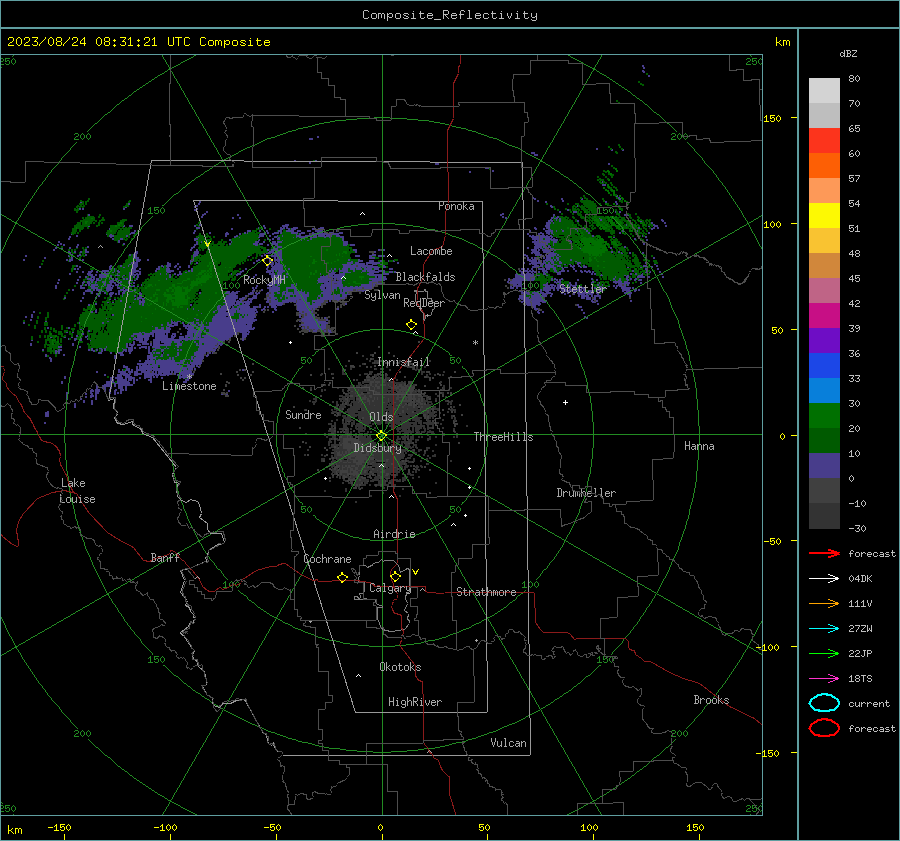
Task: Click the asterisk marker near Limestone
Action: point(189,377)
